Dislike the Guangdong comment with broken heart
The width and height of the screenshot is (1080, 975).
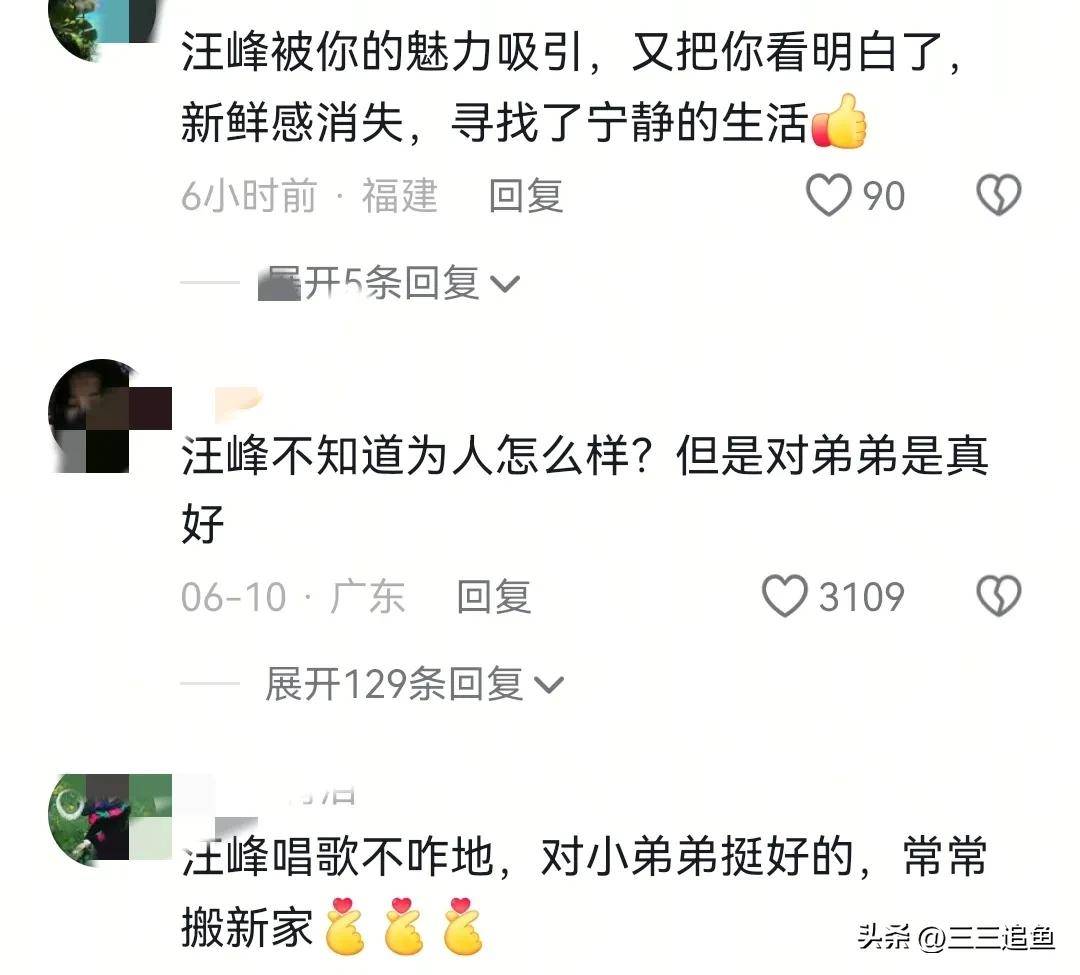[999, 596]
